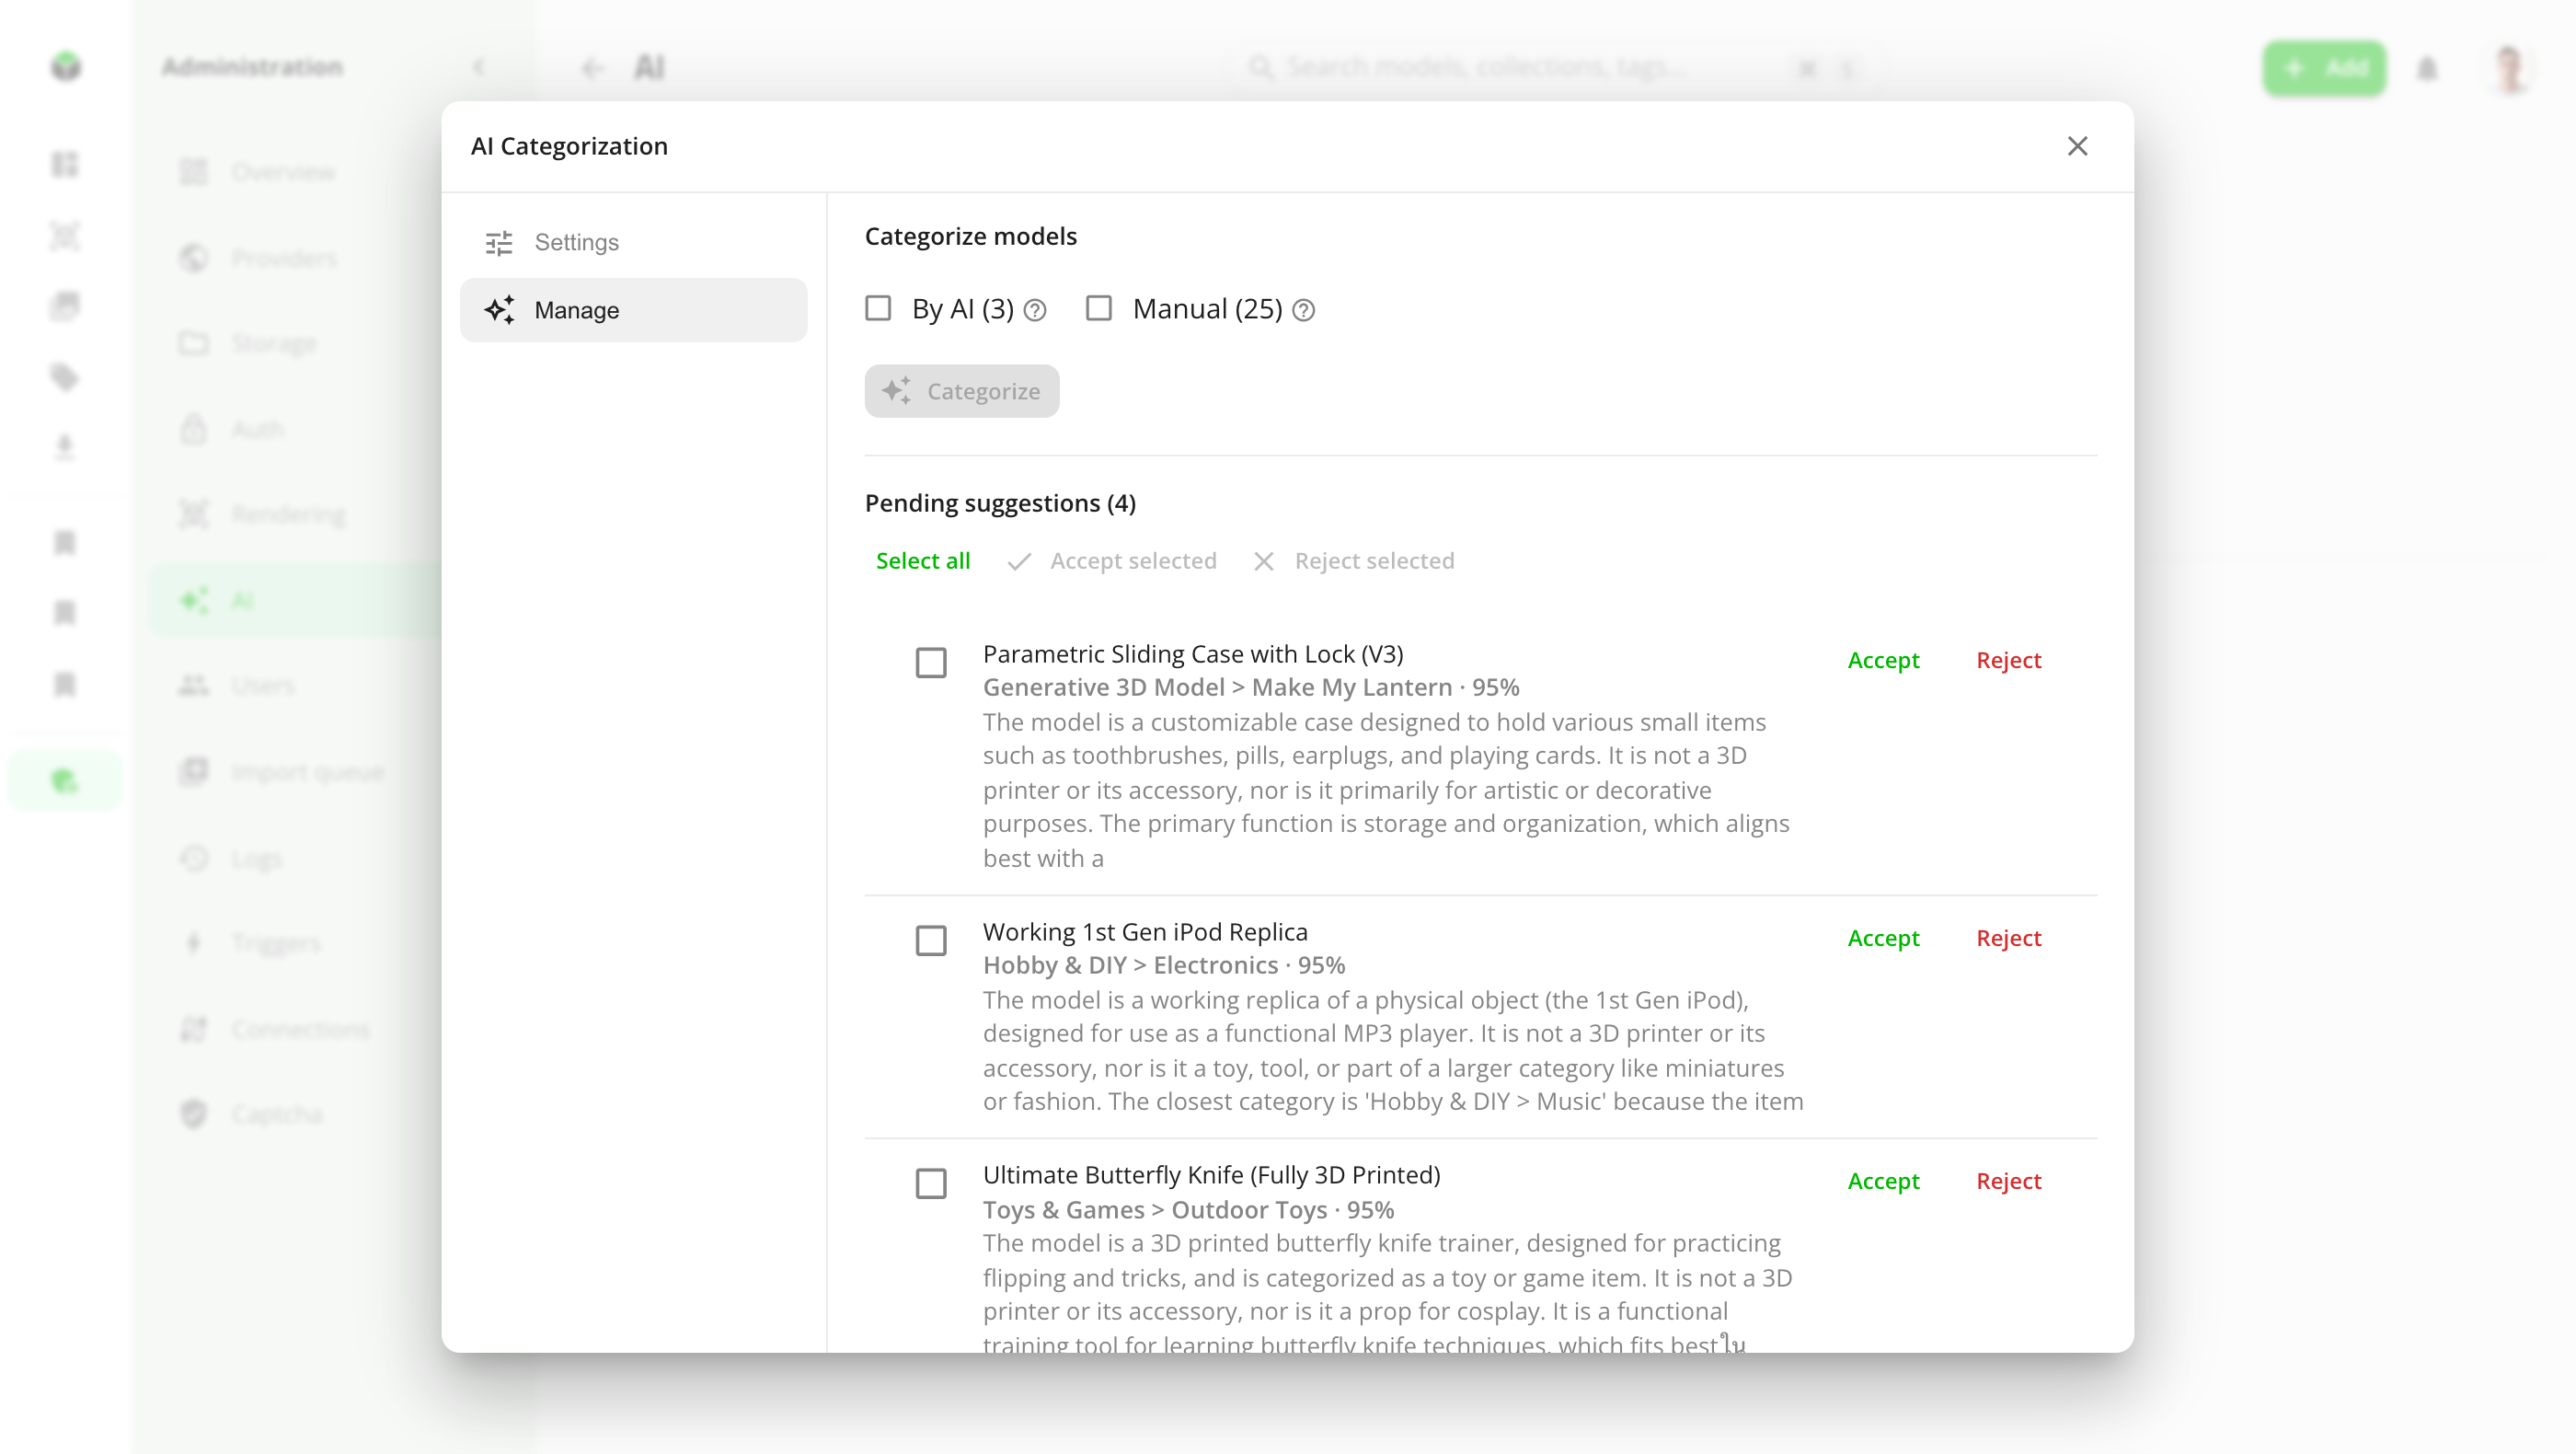
Task: Open Auth in Administration menu
Action: [295, 430]
